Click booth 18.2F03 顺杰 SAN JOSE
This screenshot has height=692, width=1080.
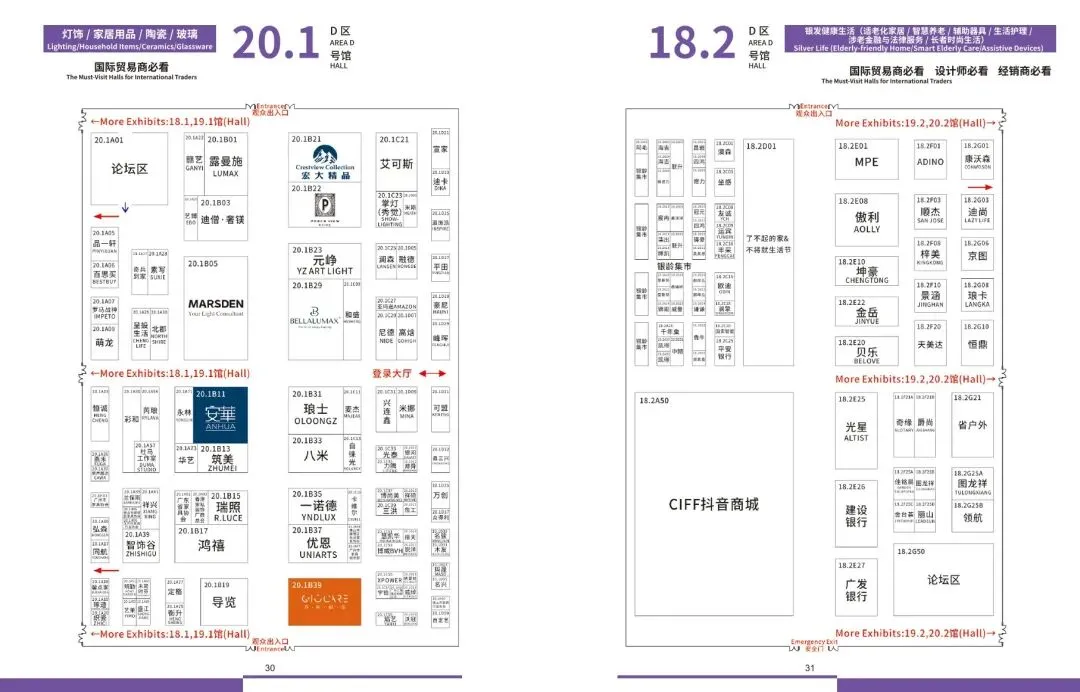(x=930, y=211)
